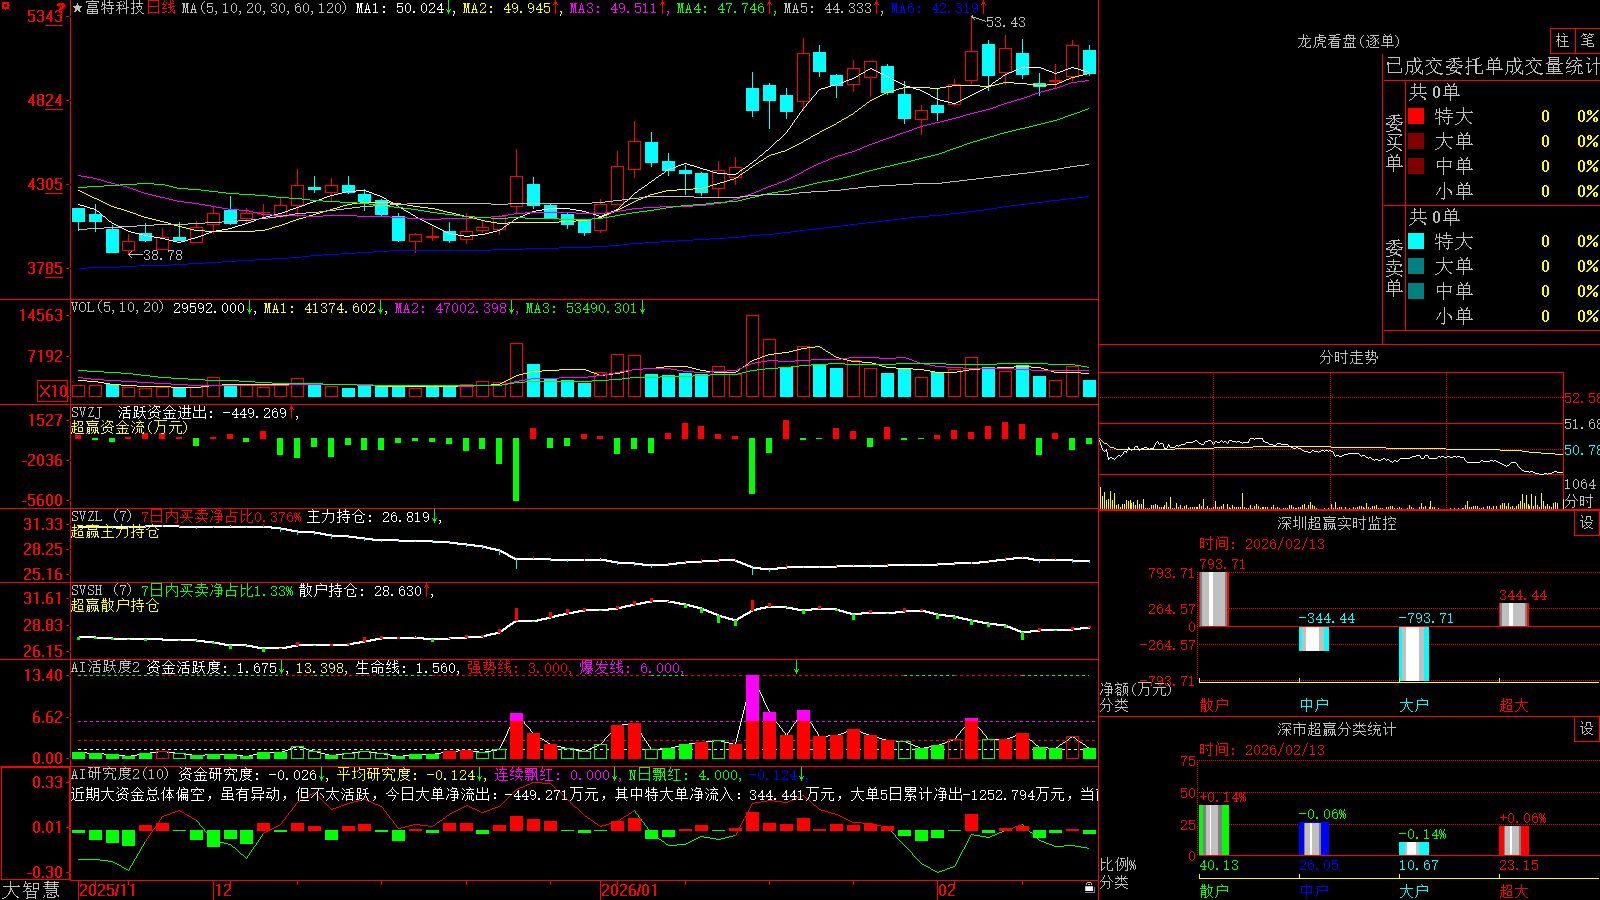
Task: Click 深圳超赢实时监控 panel title
Action: (1337, 523)
